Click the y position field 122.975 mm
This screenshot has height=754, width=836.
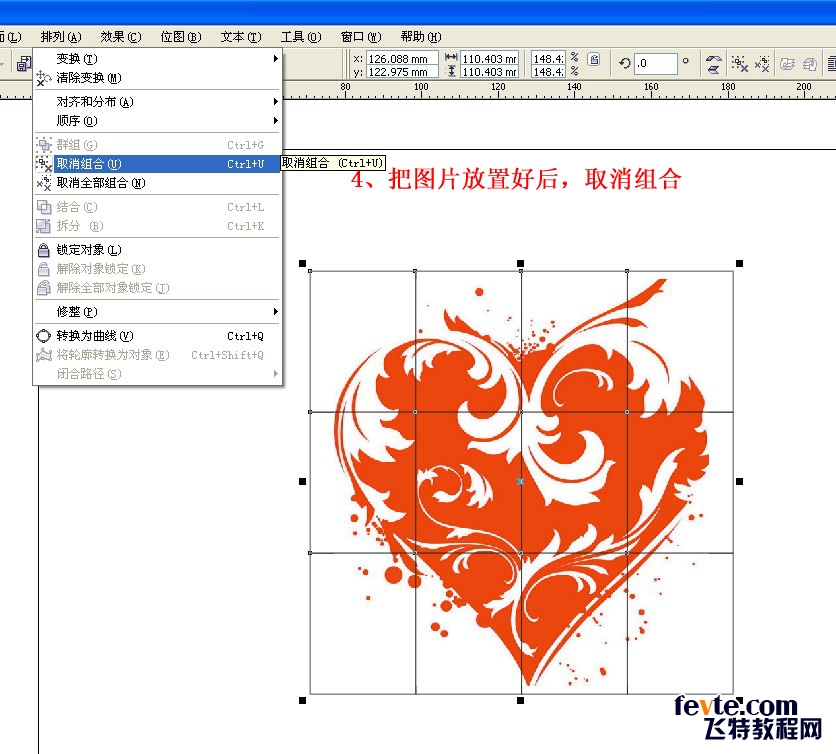pyautogui.click(x=402, y=71)
